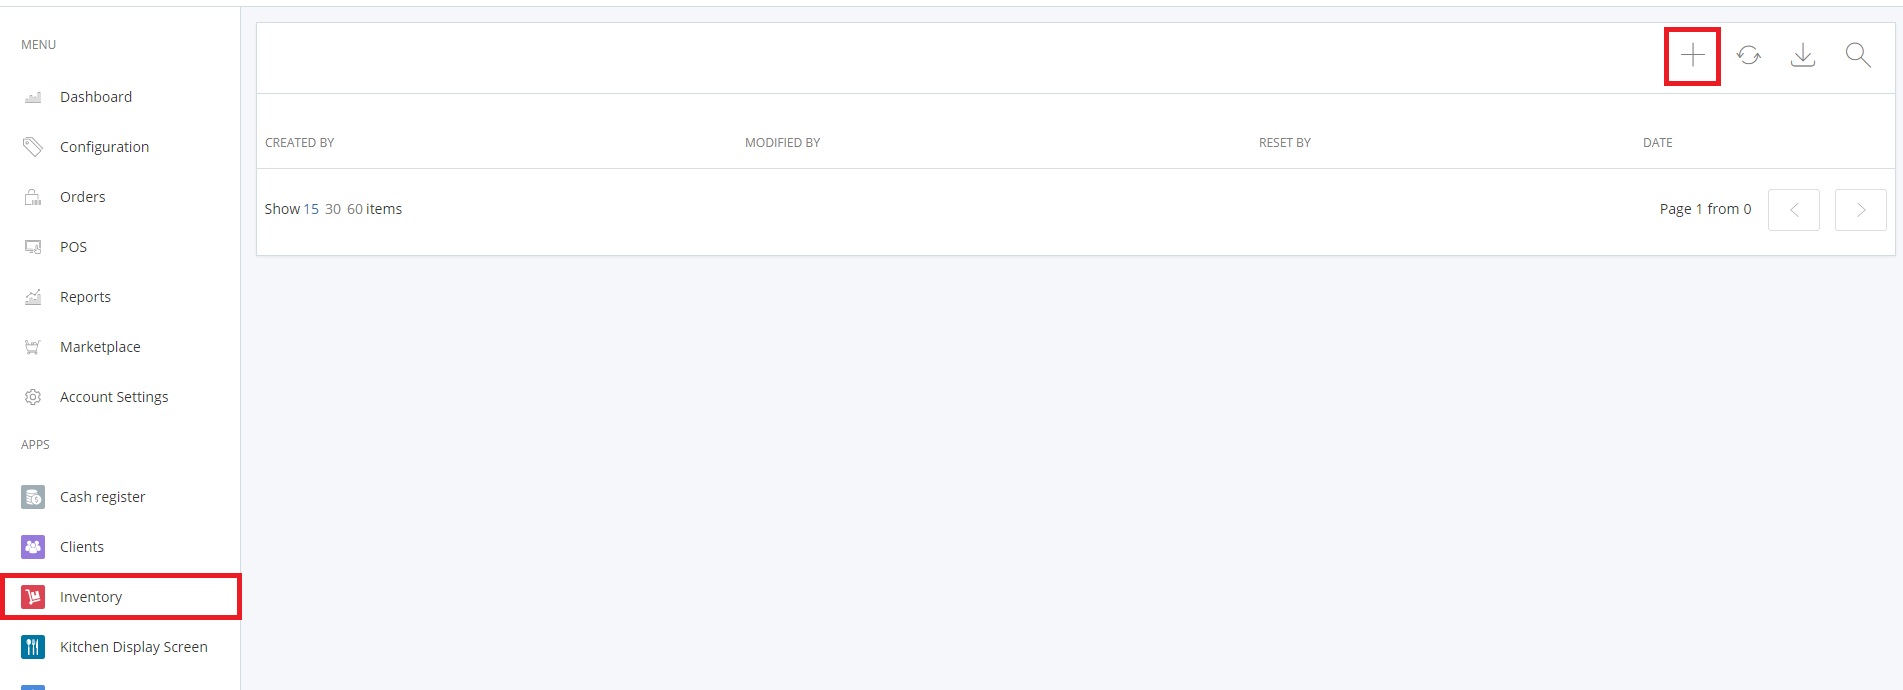Select POS from the sidebar
This screenshot has width=1903, height=690.
click(x=73, y=247)
